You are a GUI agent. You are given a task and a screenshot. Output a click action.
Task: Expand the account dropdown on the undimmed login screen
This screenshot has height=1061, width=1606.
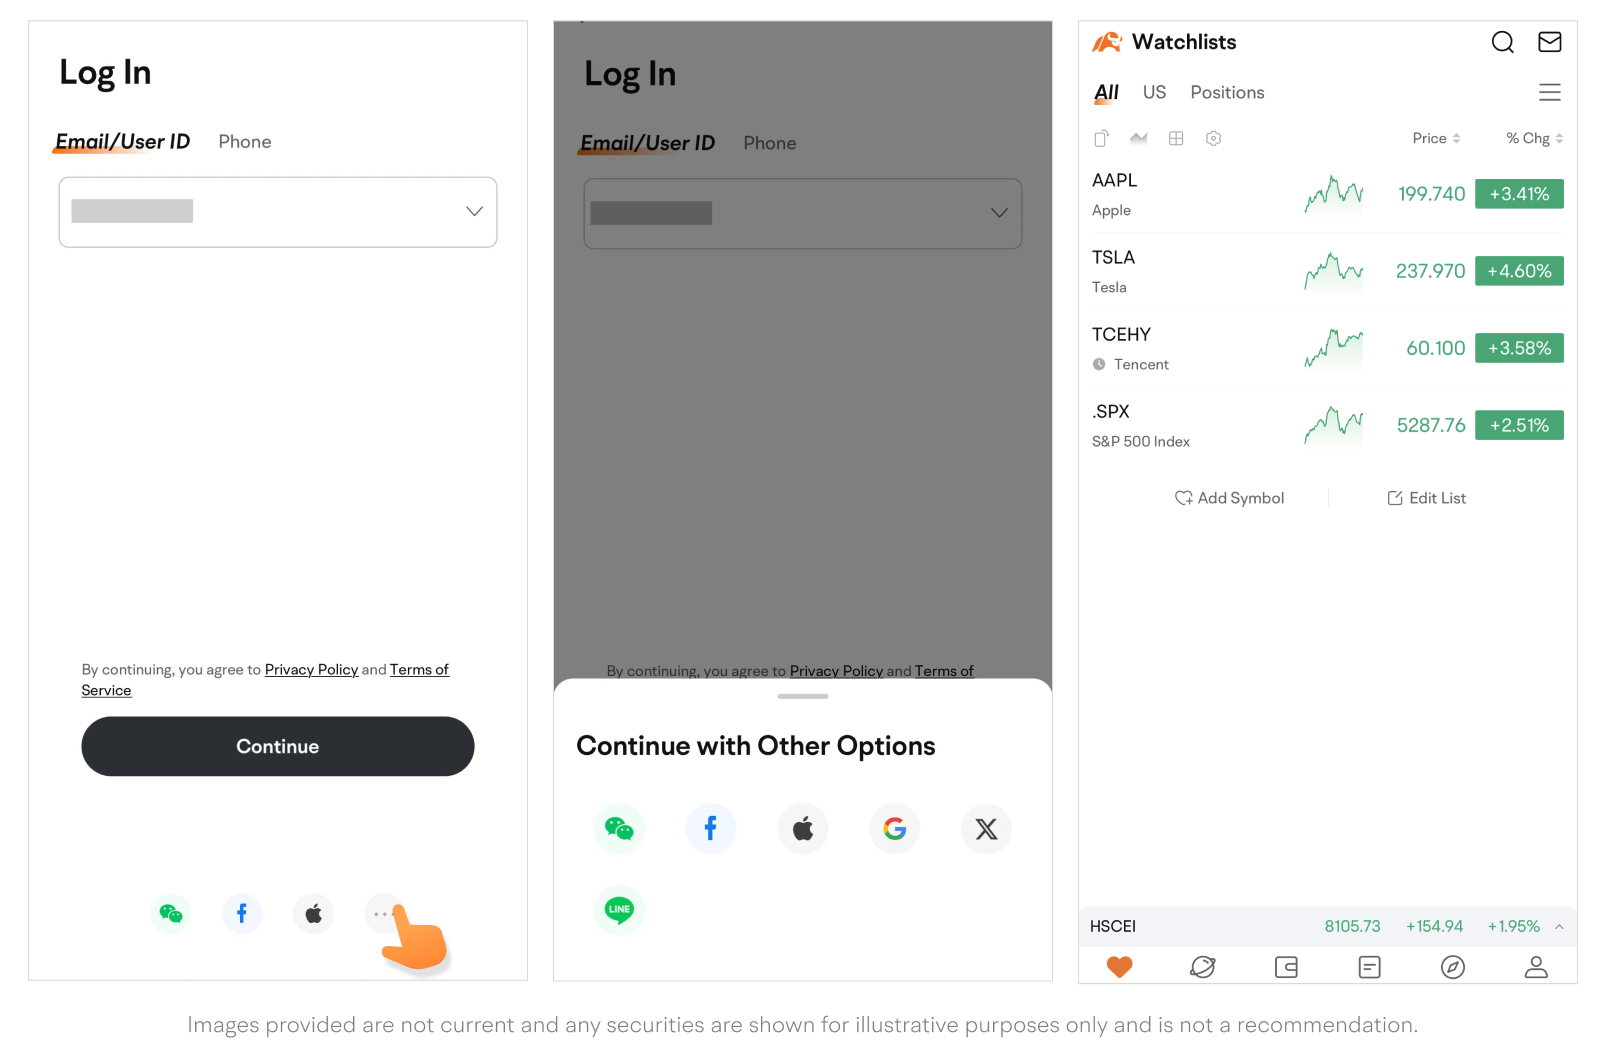474,212
